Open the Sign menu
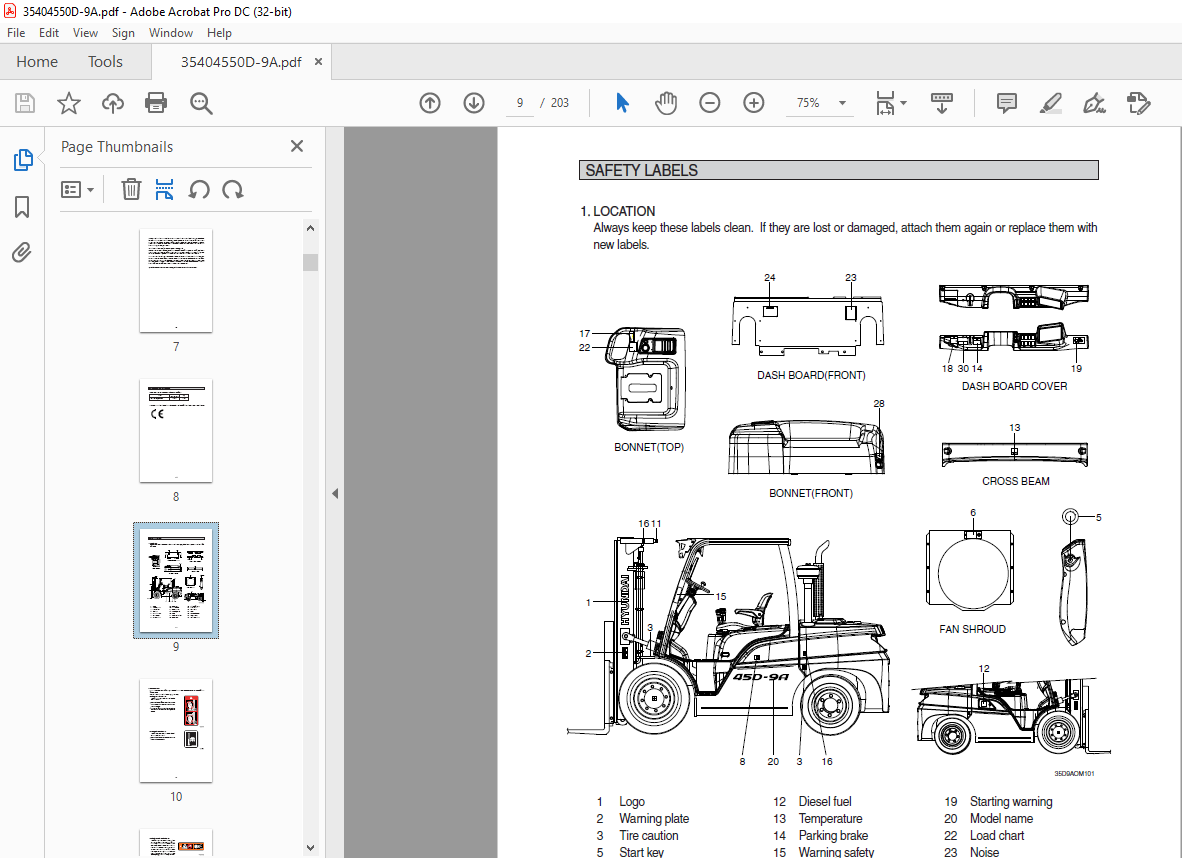This screenshot has width=1182, height=858. point(123,32)
